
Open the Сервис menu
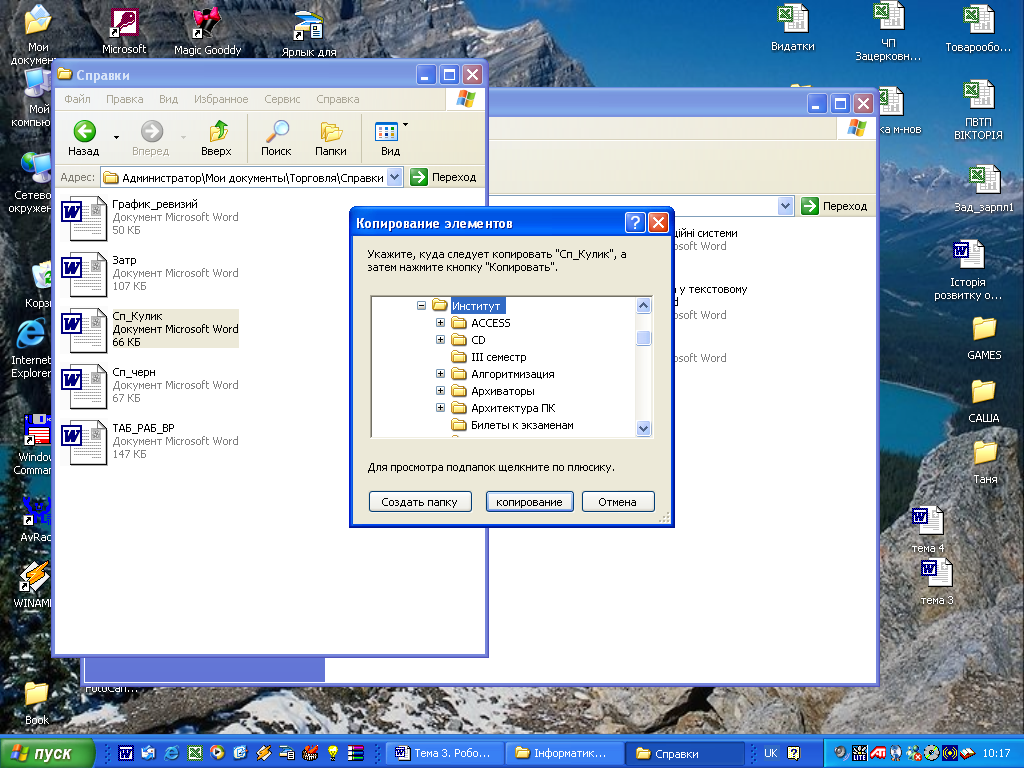tap(282, 99)
